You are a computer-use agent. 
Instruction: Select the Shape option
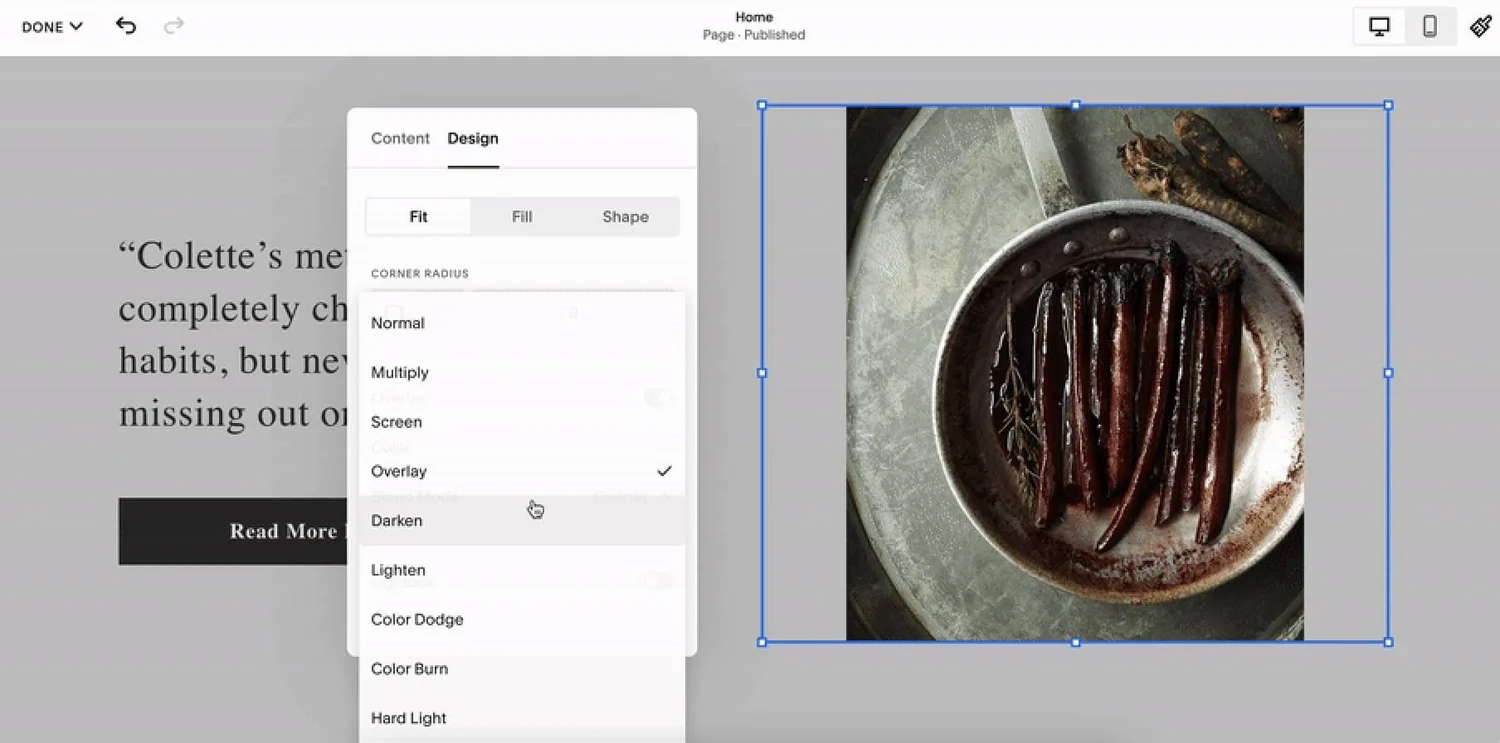624,216
